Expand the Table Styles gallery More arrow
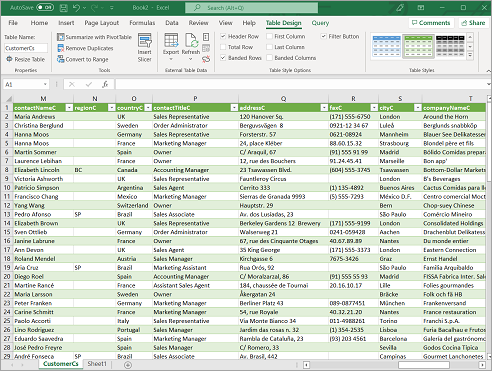 [470, 55]
